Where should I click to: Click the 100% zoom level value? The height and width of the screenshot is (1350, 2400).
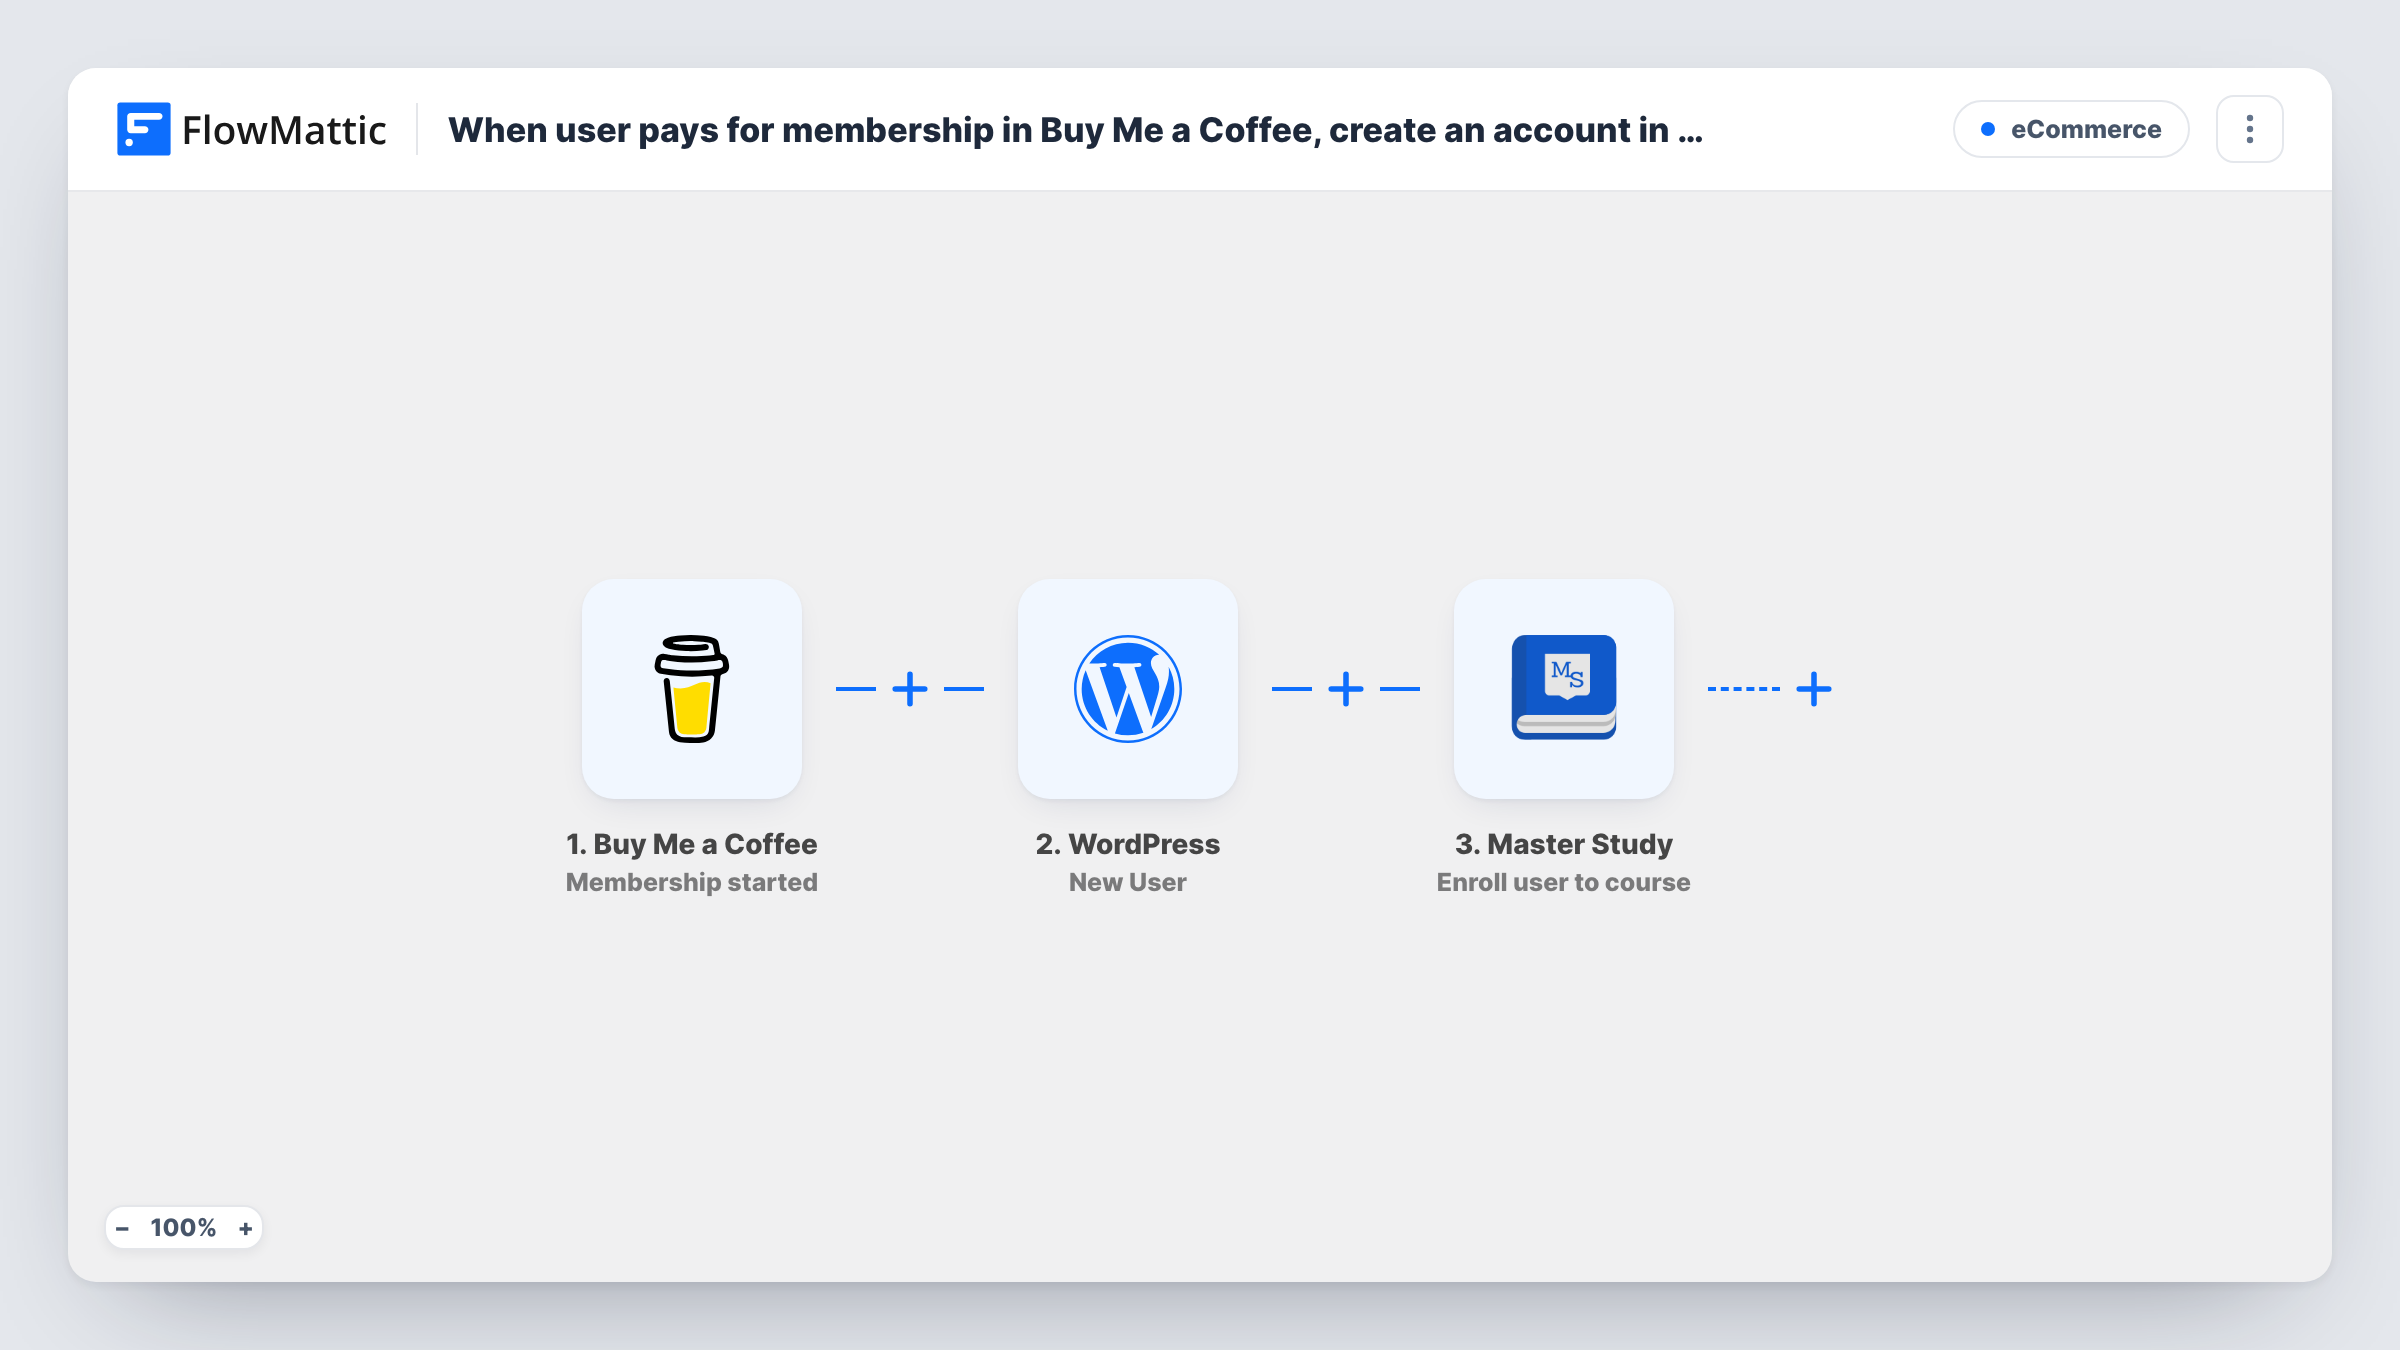pos(183,1228)
